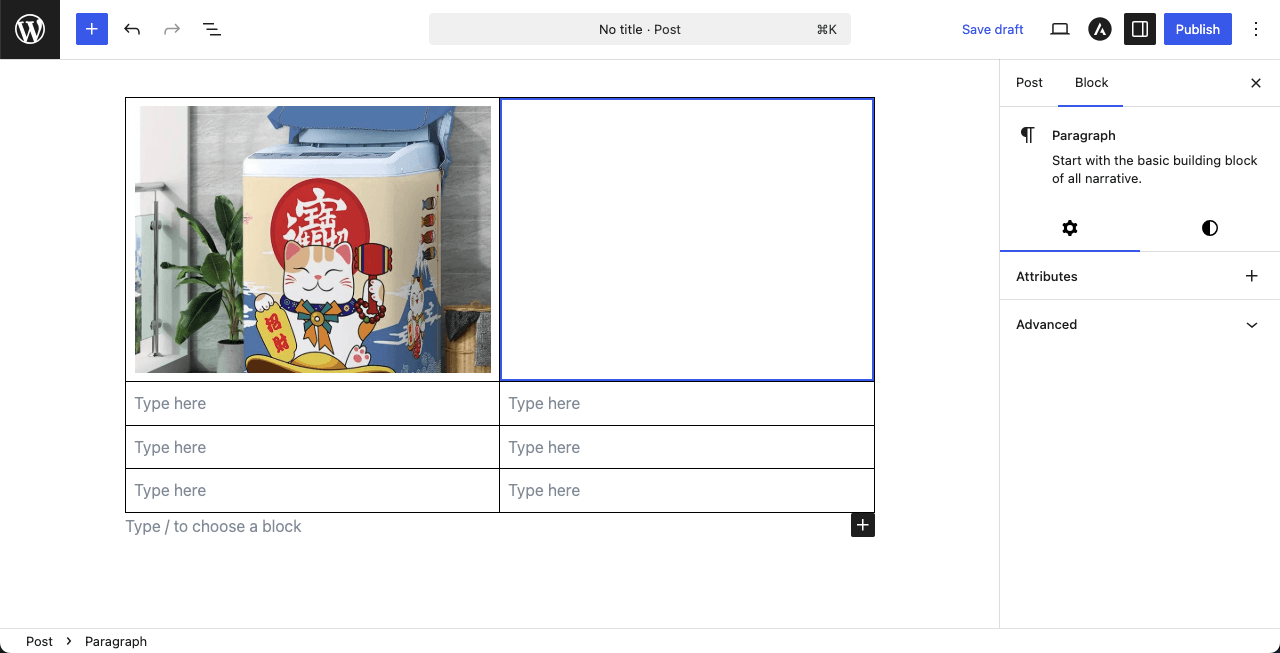Open the Document Overview list view
Viewport: 1280px width, 653px height.
pos(212,29)
